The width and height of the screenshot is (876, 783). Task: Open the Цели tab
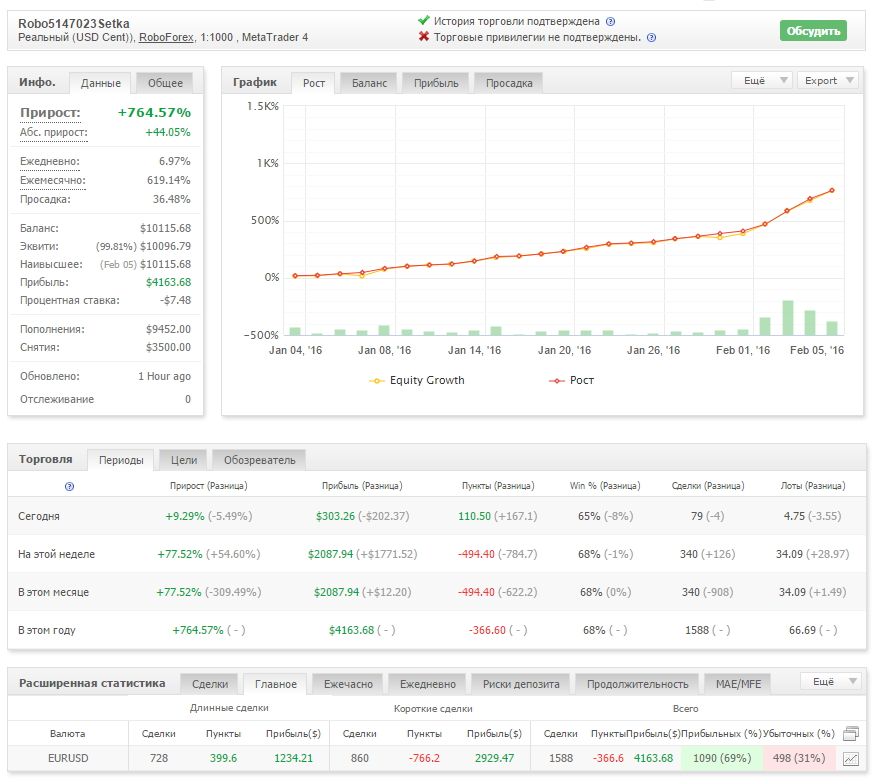[x=184, y=460]
